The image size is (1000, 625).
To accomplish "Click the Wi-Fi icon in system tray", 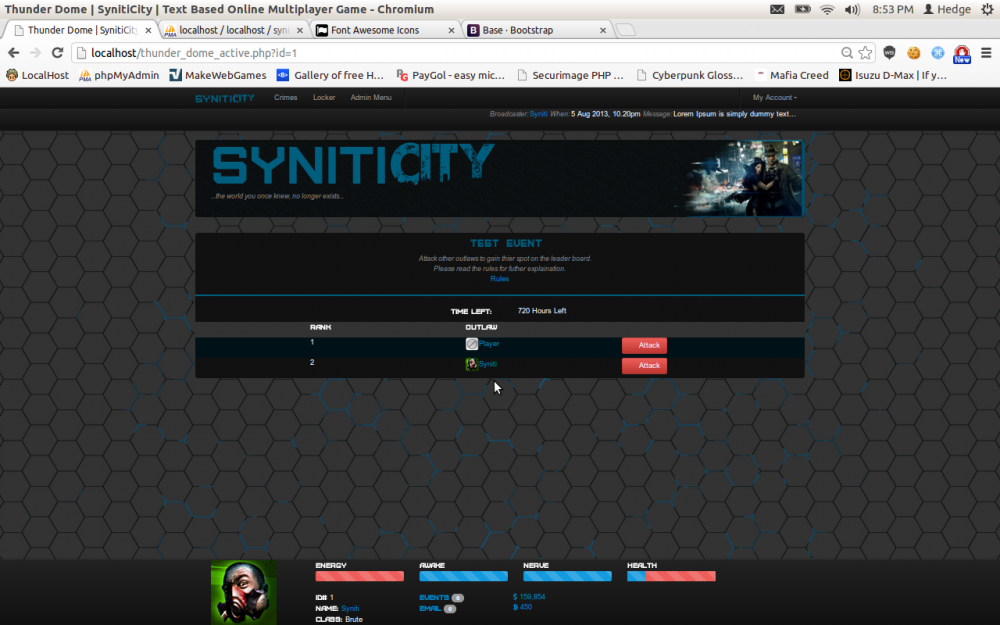I will point(827,9).
